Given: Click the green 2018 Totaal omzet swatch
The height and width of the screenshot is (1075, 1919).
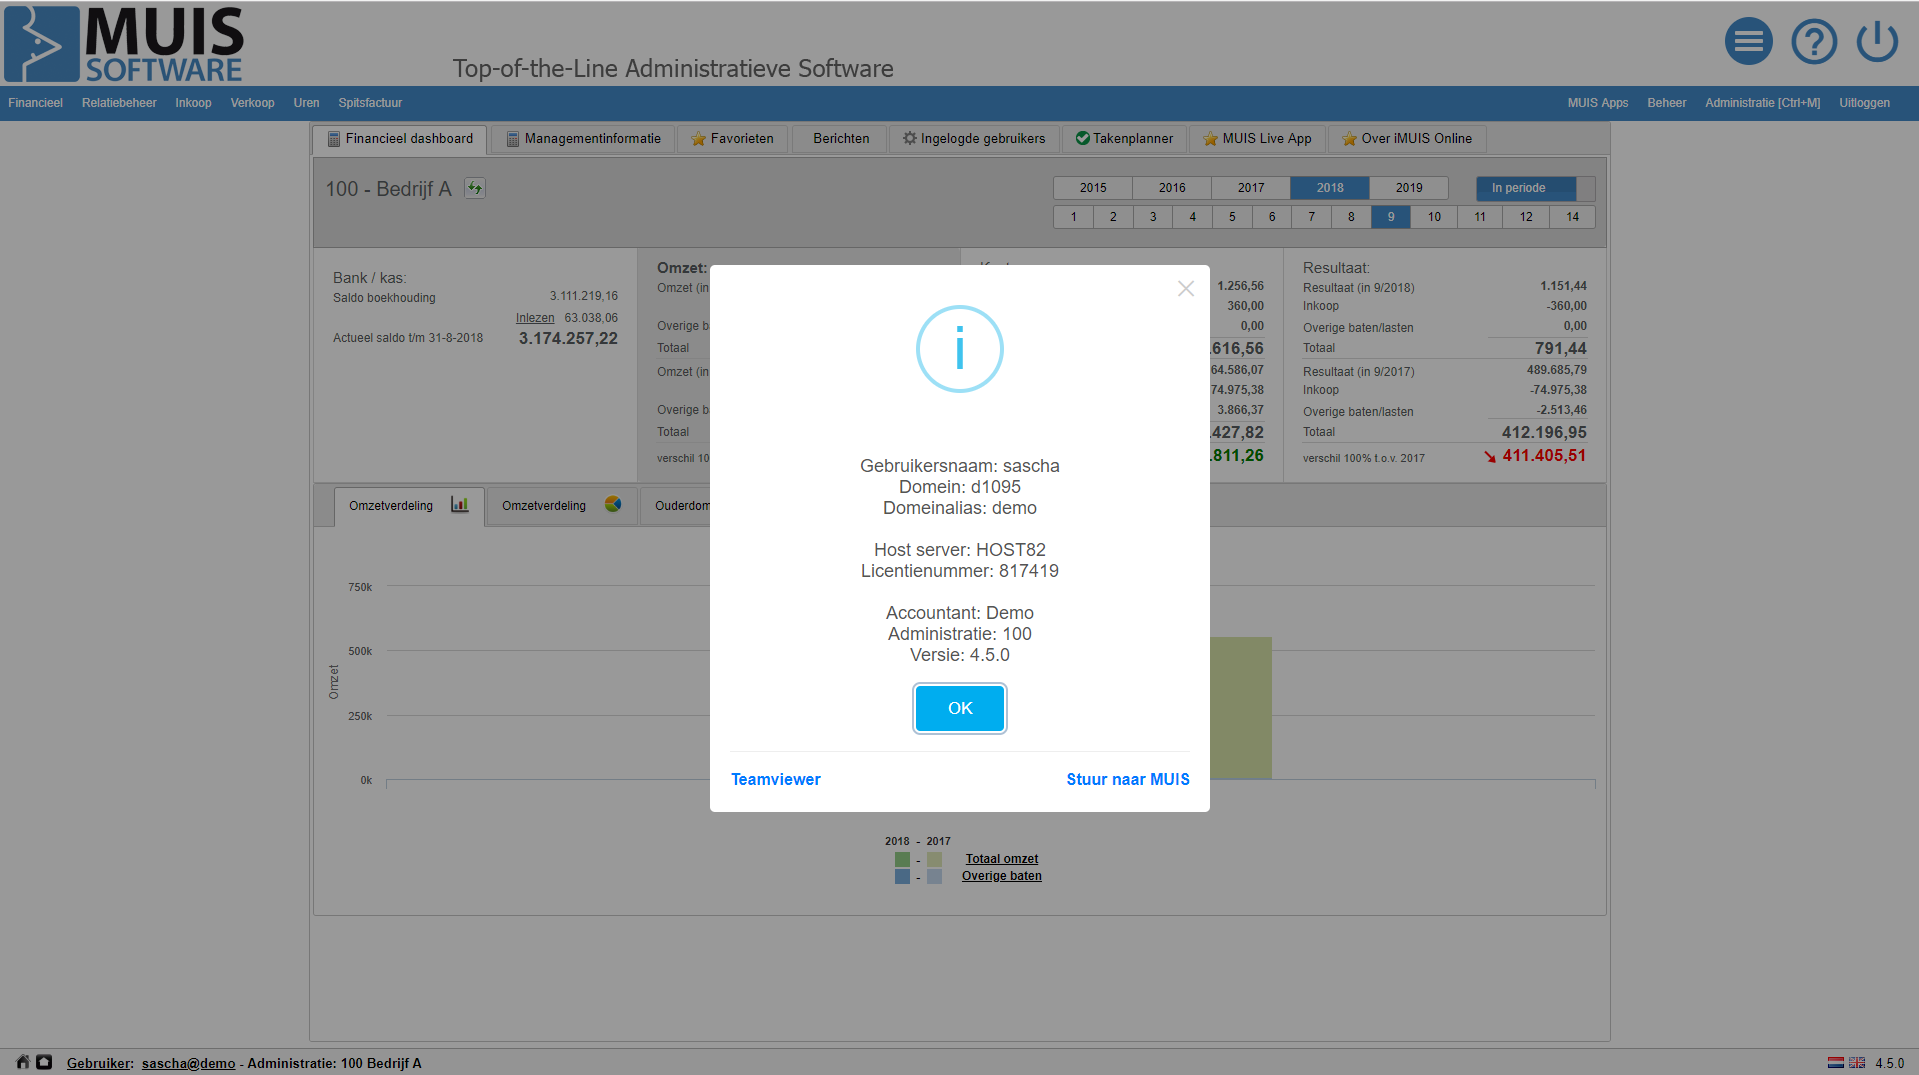Looking at the screenshot, I should click(902, 860).
